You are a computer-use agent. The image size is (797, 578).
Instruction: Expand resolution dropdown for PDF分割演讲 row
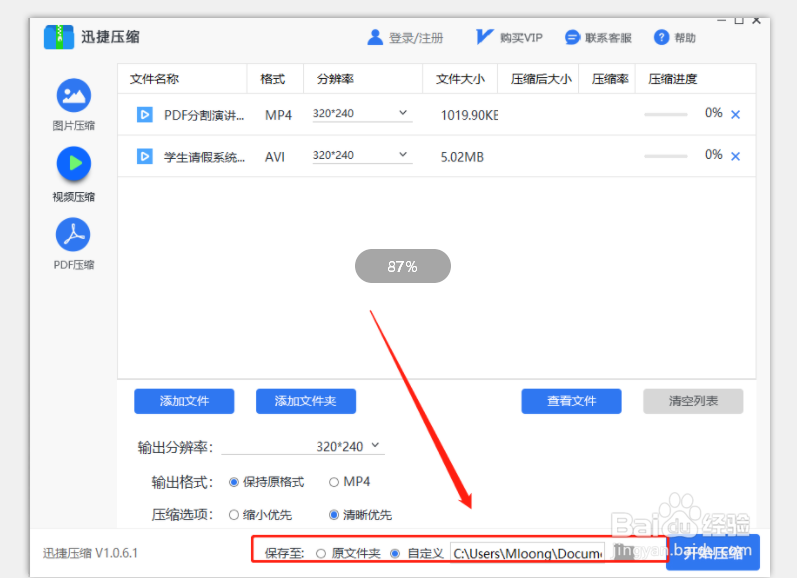point(403,113)
